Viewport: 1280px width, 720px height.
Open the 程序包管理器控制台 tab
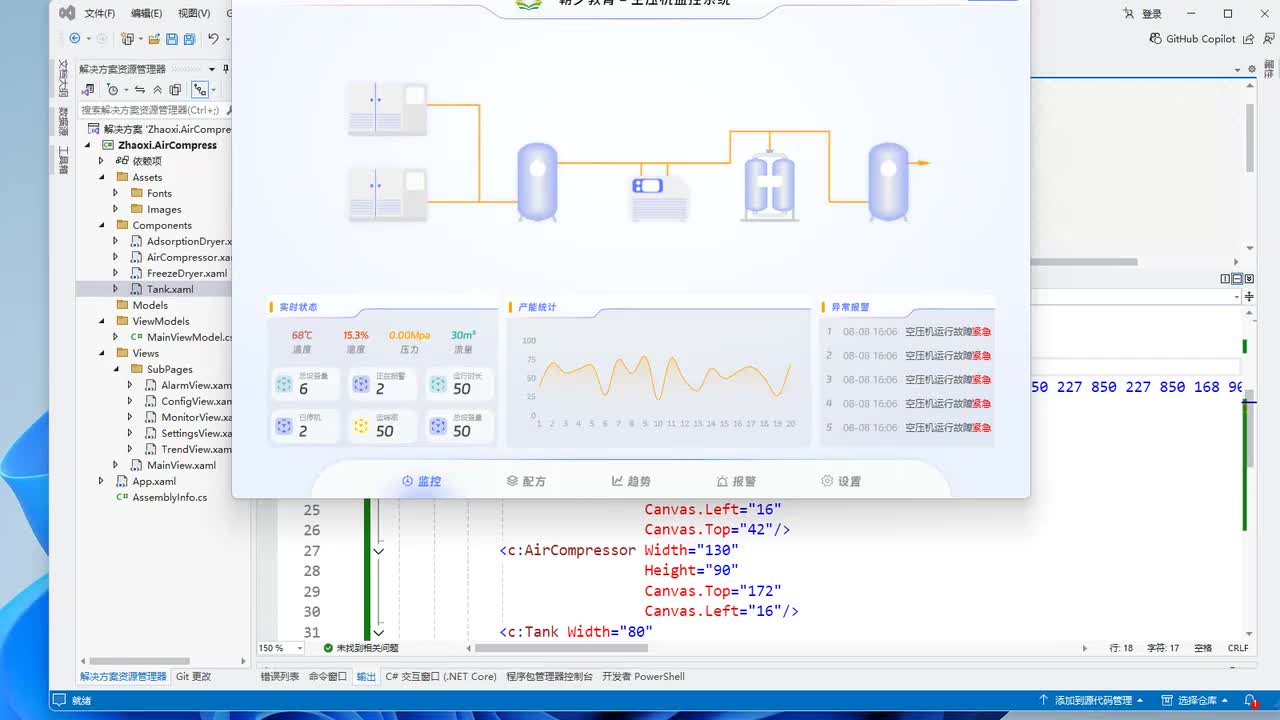click(x=549, y=676)
